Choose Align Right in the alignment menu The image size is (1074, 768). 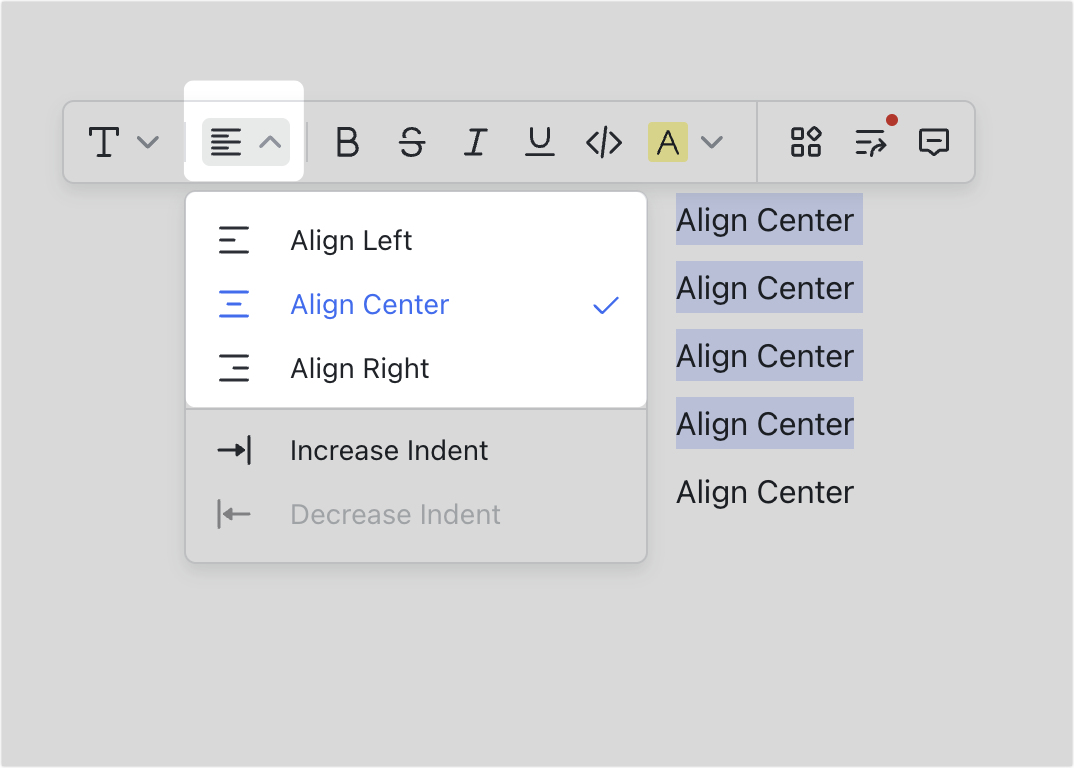[358, 368]
